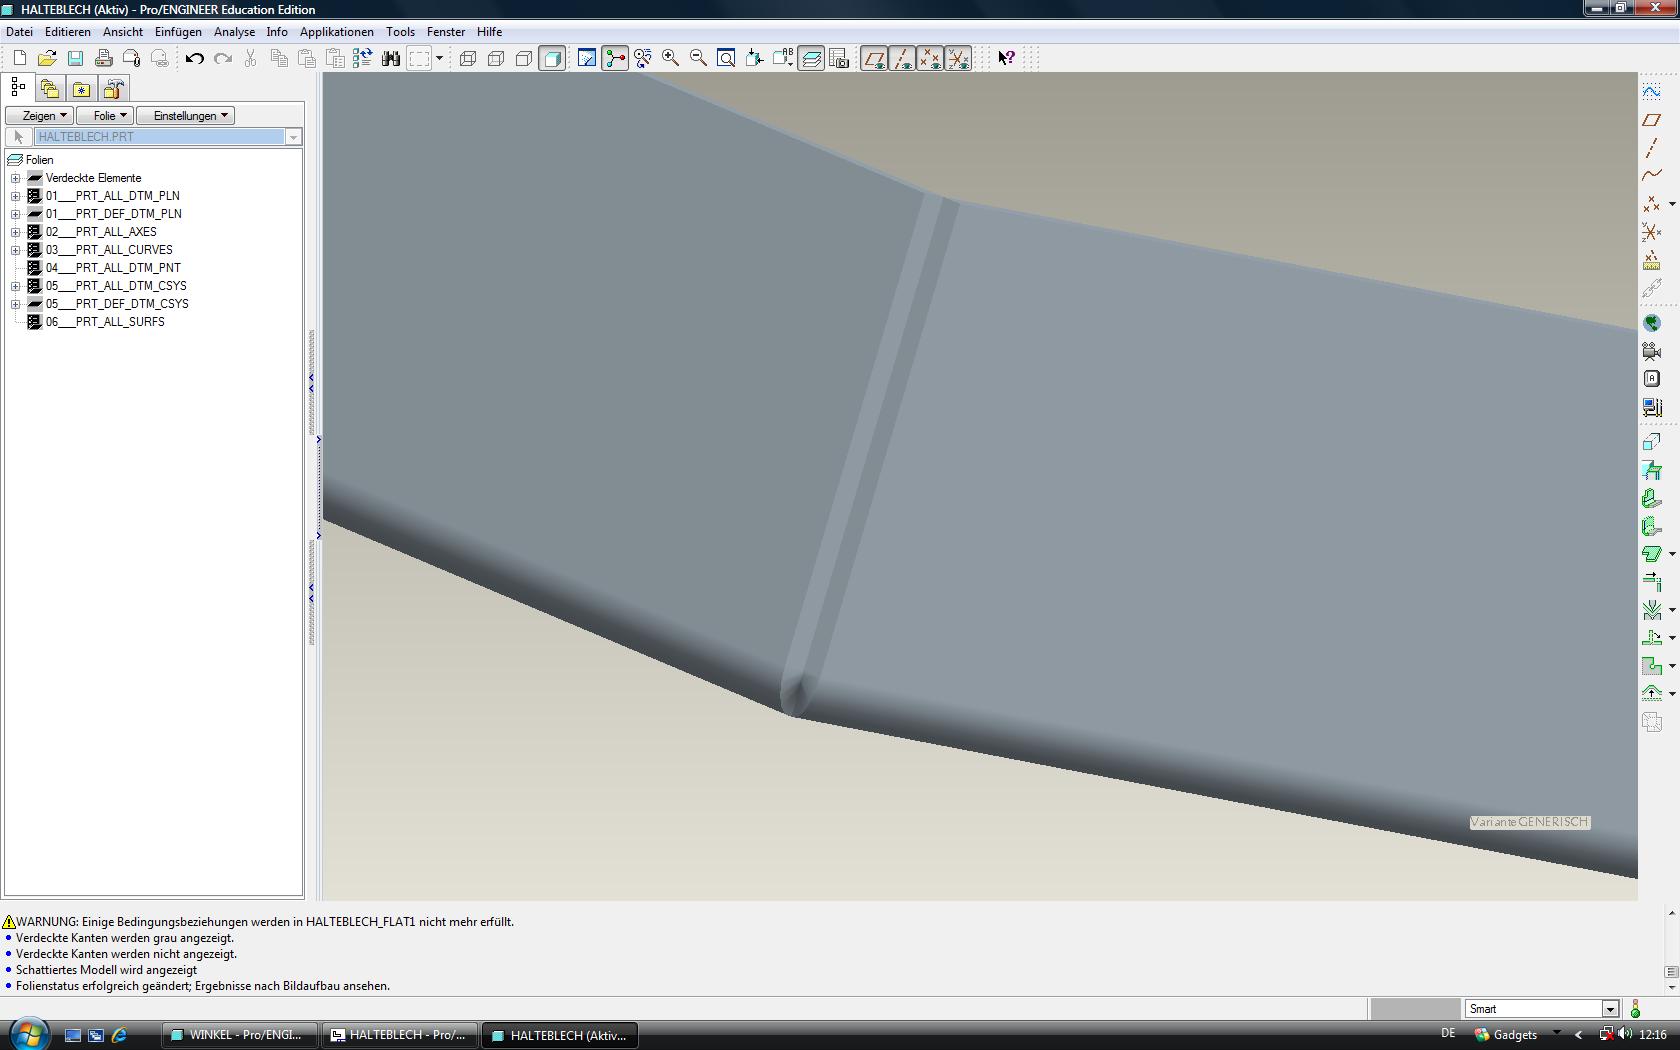Click the Undo arrow

coord(194,59)
